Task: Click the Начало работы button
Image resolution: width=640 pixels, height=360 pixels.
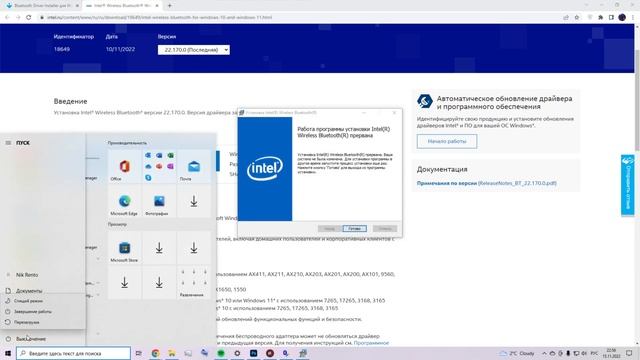Action: 447,141
